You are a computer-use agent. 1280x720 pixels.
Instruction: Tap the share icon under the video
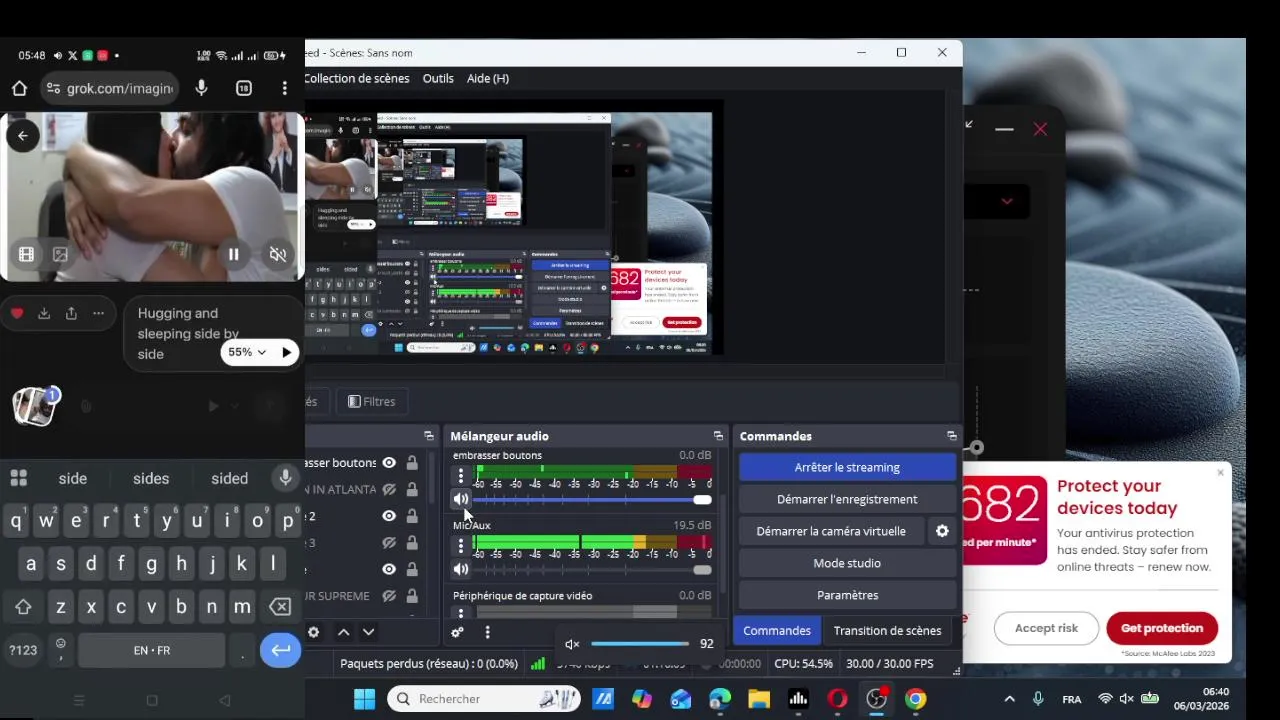(71, 313)
